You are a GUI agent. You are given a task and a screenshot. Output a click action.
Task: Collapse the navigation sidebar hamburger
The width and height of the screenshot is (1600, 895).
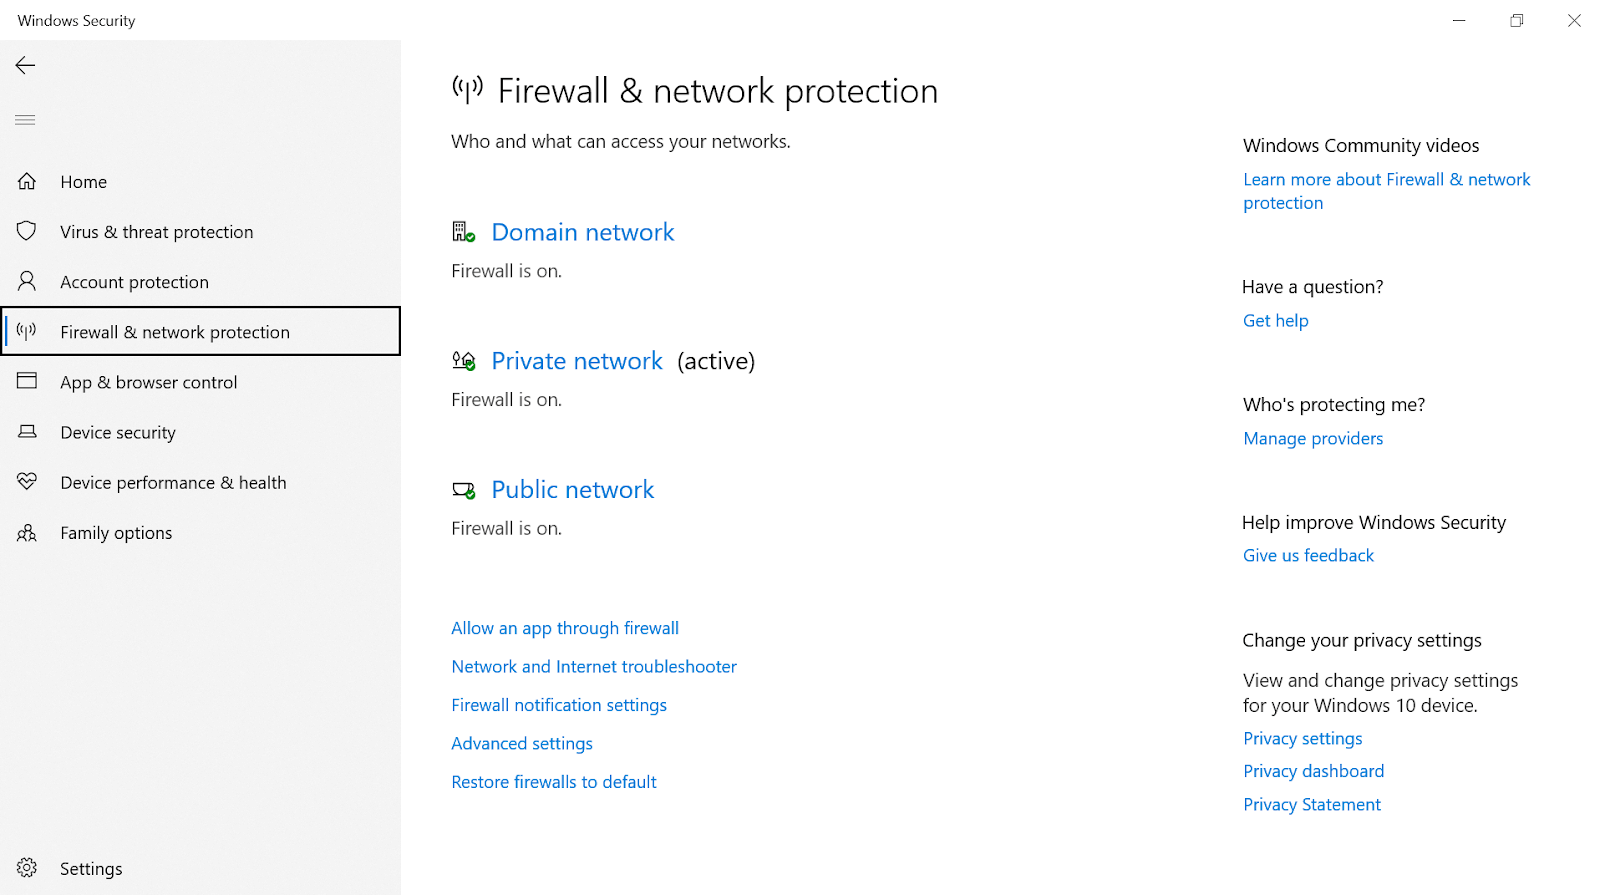[25, 119]
